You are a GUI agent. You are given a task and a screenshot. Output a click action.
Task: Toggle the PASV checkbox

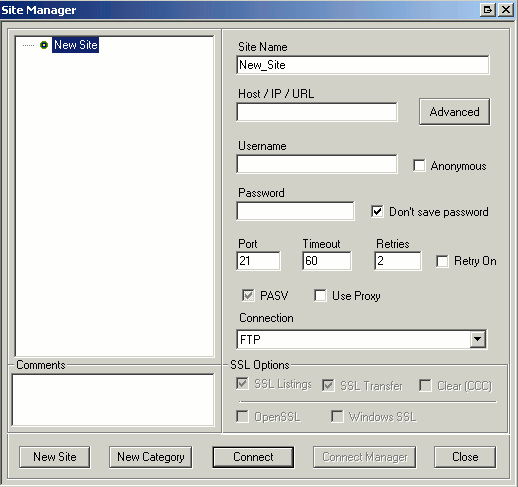click(248, 296)
